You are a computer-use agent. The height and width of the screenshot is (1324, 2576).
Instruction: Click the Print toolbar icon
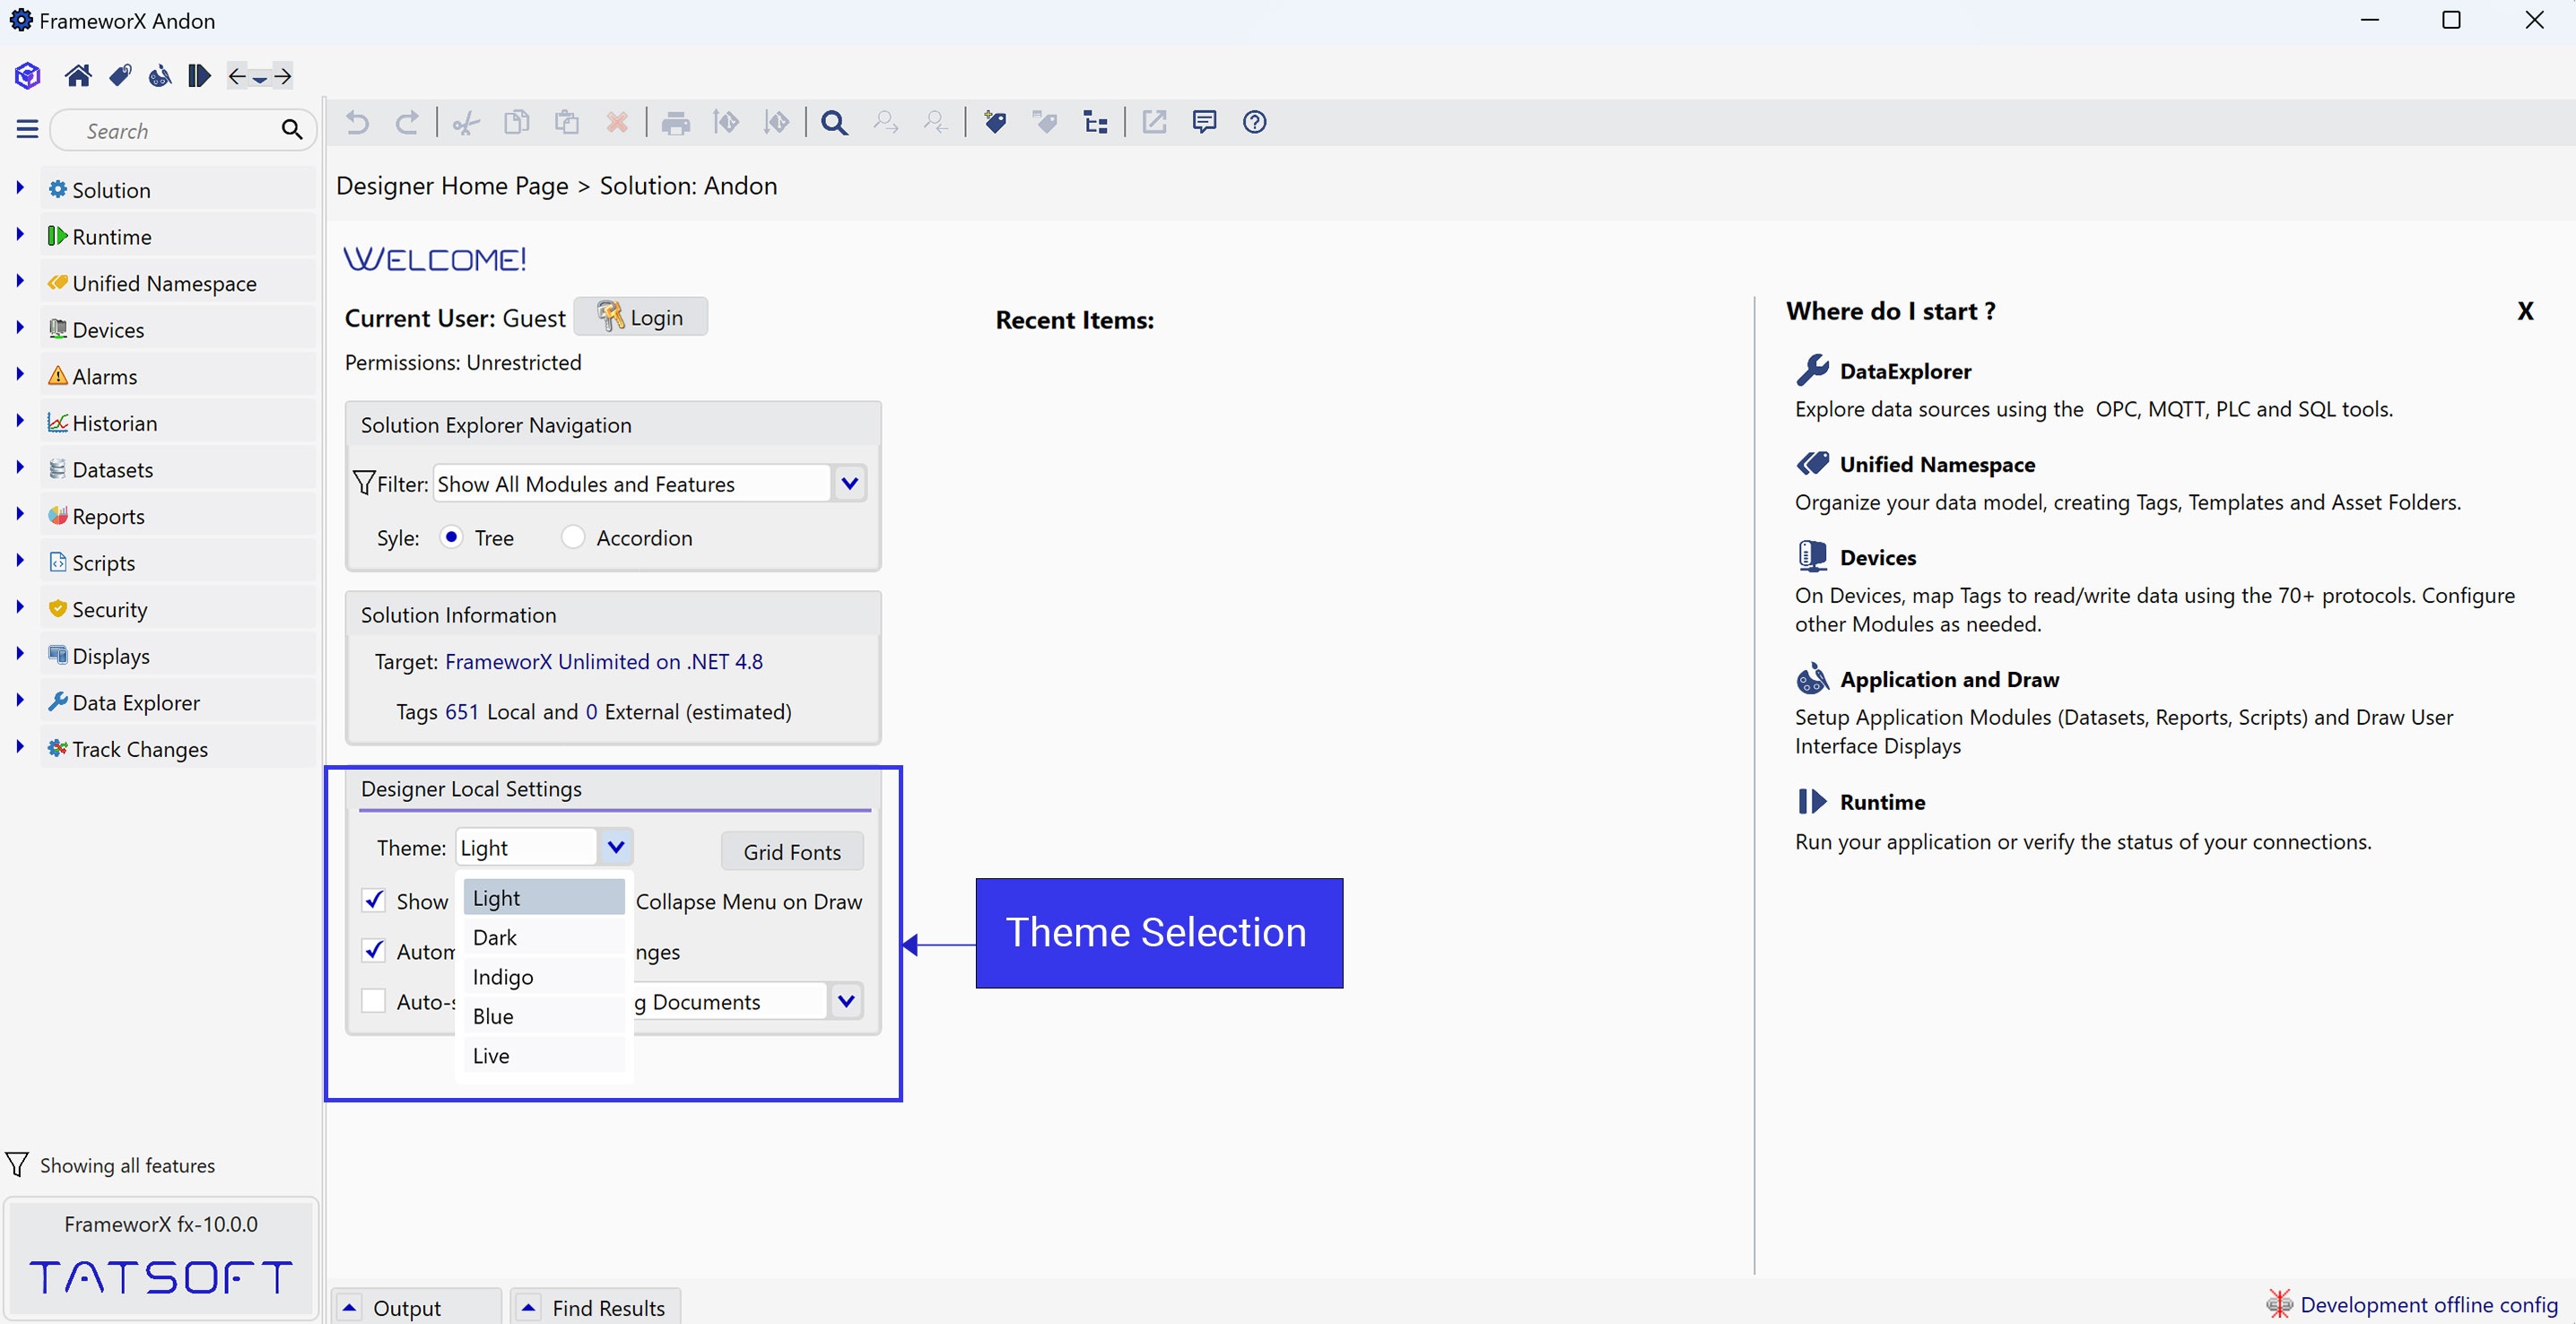pyautogui.click(x=676, y=123)
